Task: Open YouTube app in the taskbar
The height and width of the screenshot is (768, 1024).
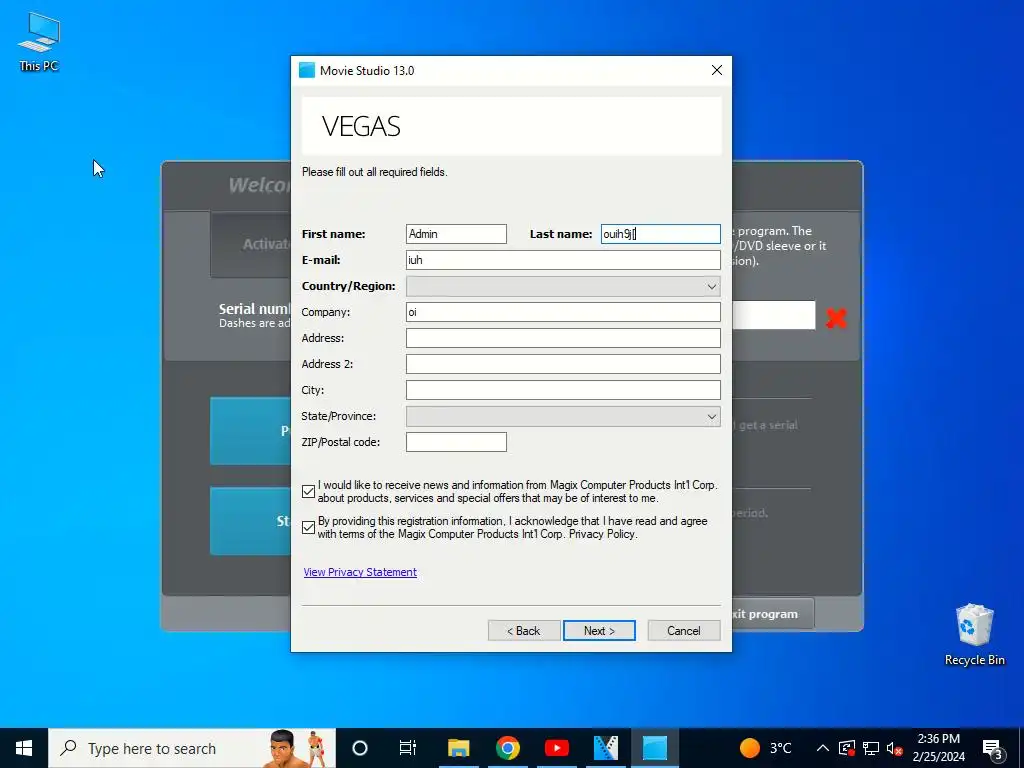Action: click(x=556, y=748)
